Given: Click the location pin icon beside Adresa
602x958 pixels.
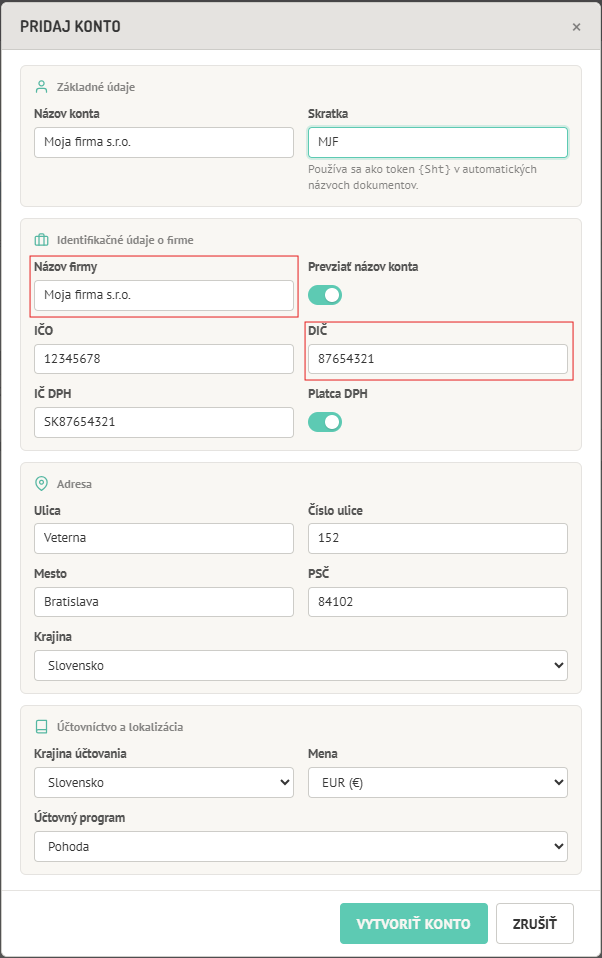Looking at the screenshot, I should click(x=41, y=483).
